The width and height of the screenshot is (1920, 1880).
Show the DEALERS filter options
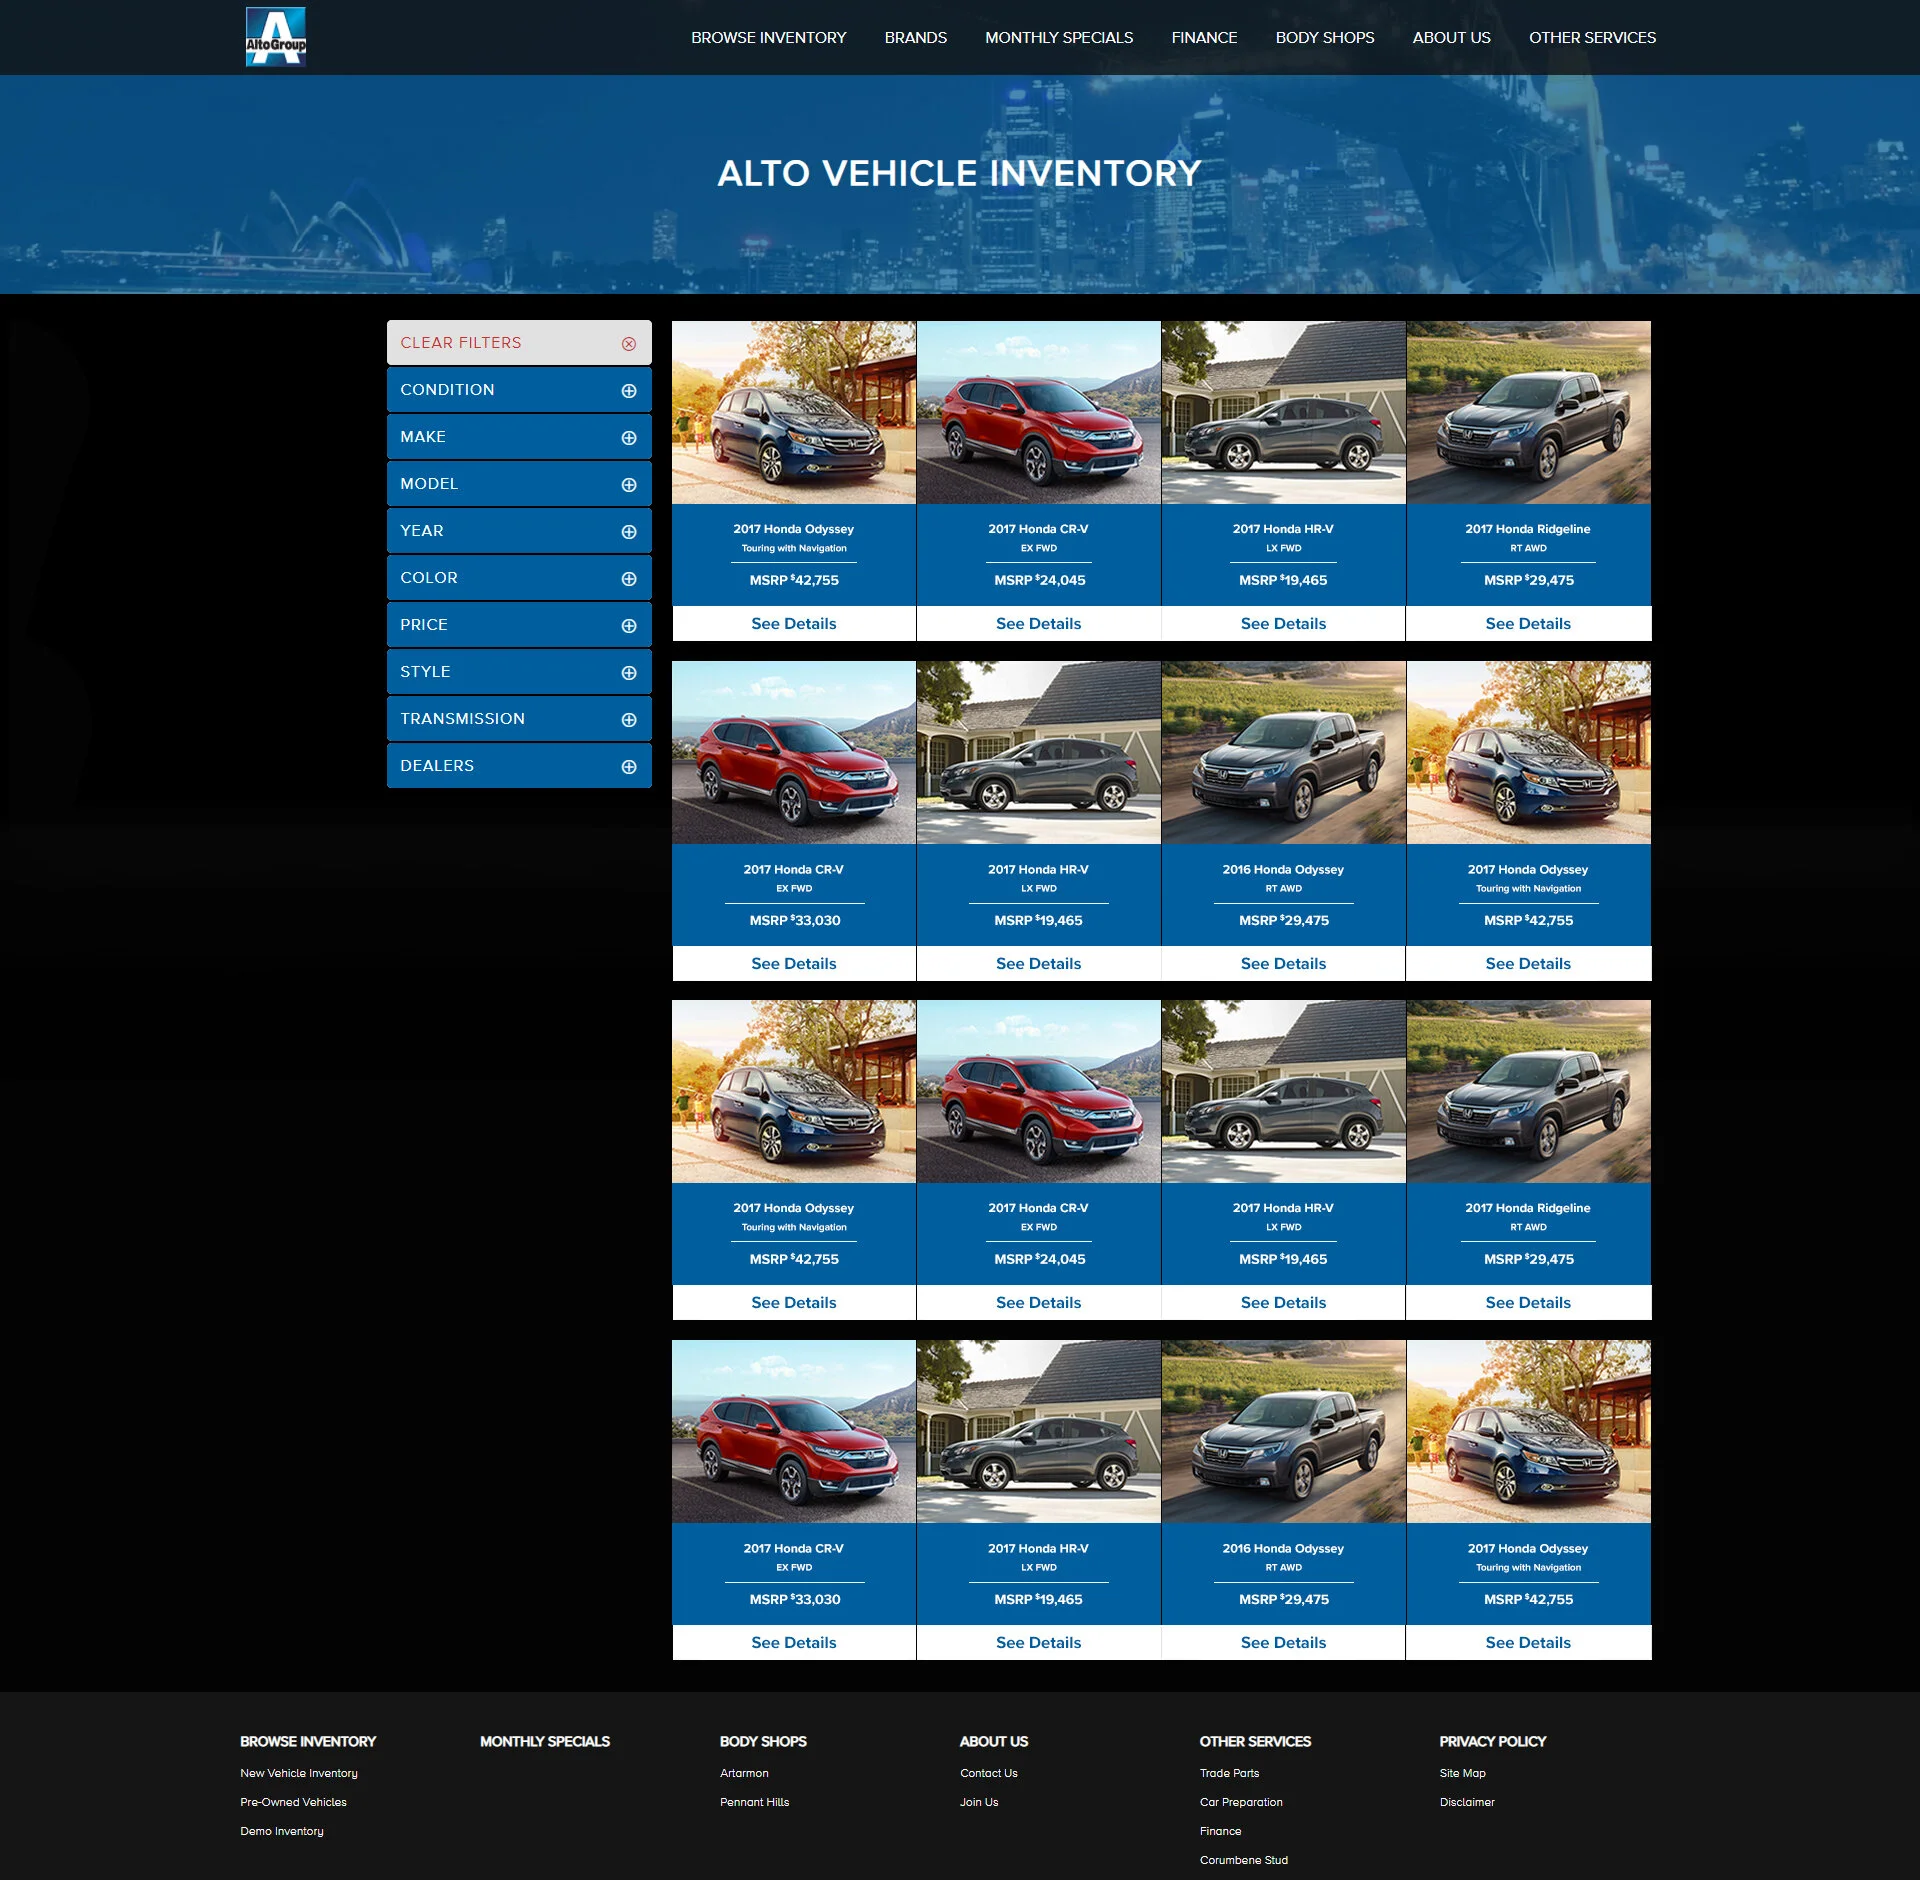tap(519, 766)
